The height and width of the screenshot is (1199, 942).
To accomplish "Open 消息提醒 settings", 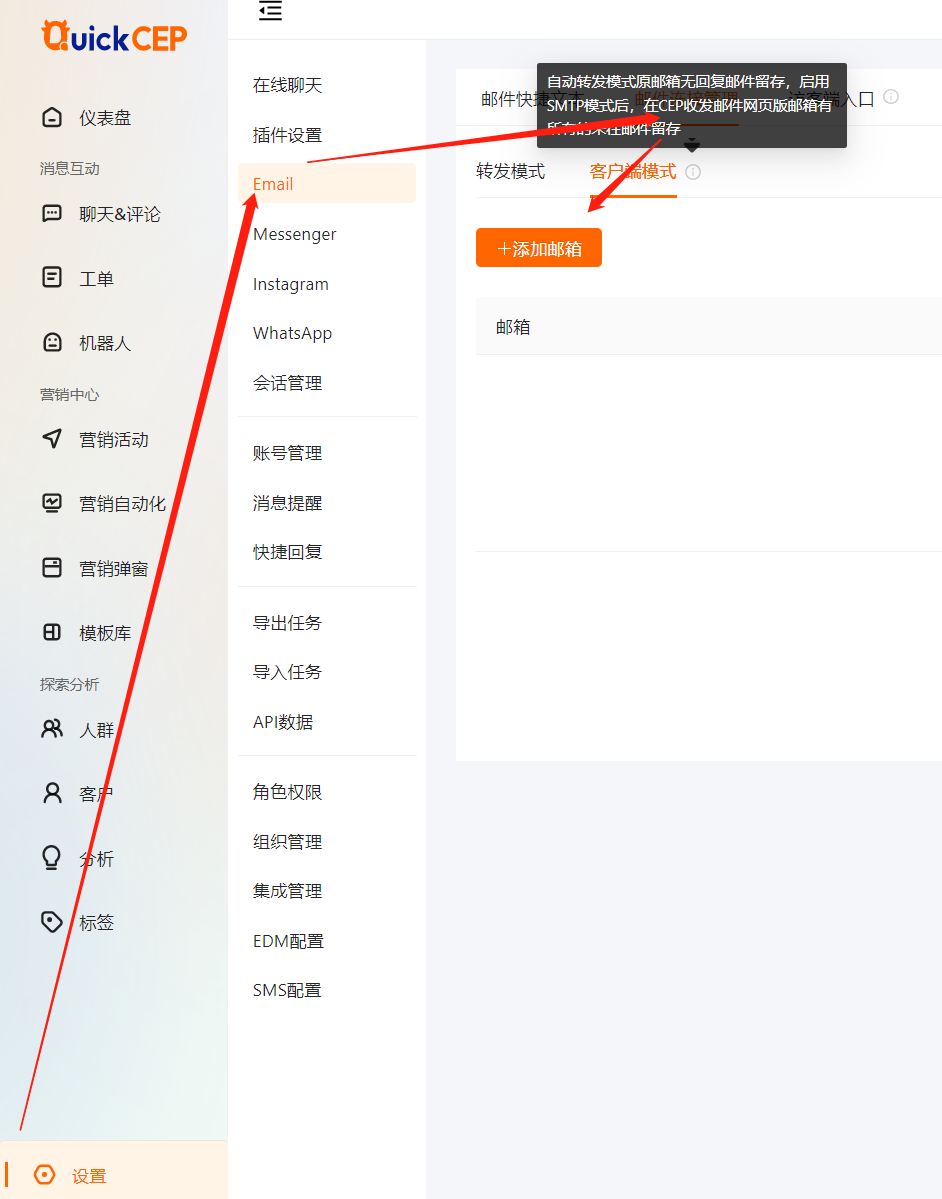I will tap(287, 503).
